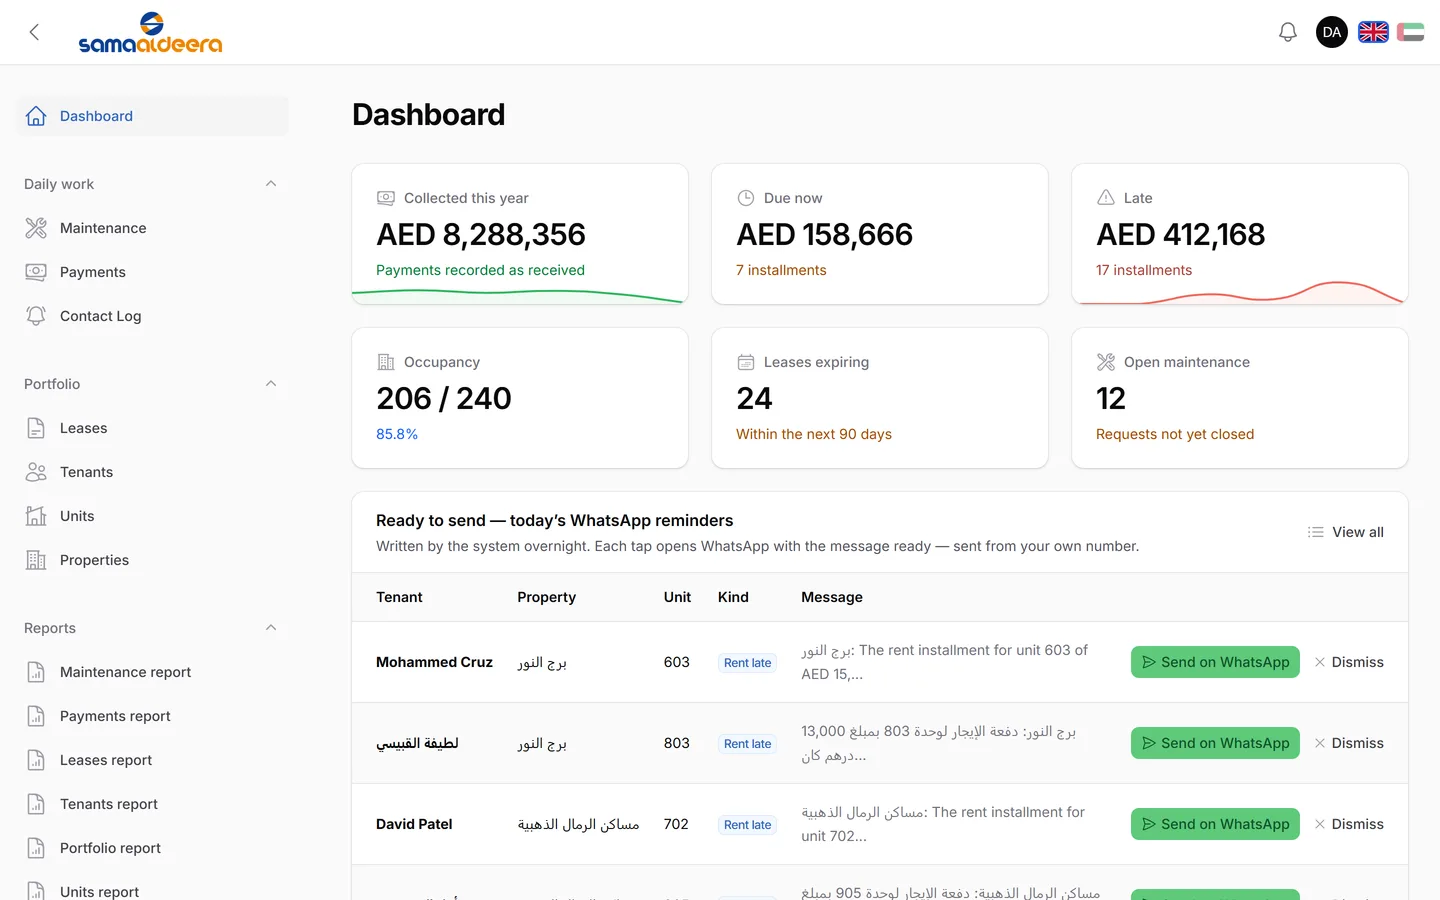Click the Properties building icon in sidebar
Image resolution: width=1440 pixels, height=900 pixels.
[x=36, y=560]
